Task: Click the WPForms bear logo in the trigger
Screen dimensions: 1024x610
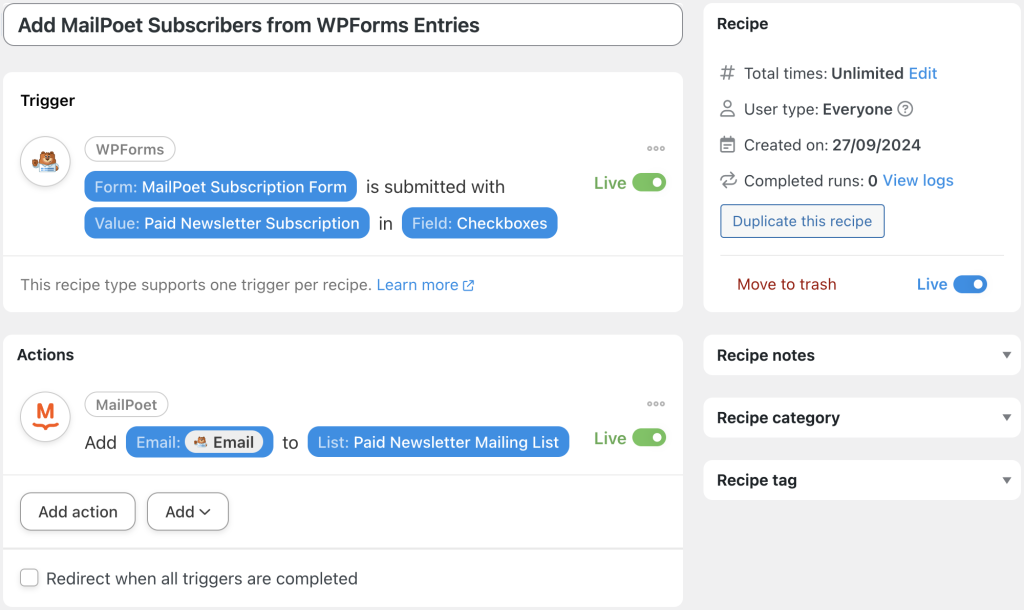Action: point(44,161)
